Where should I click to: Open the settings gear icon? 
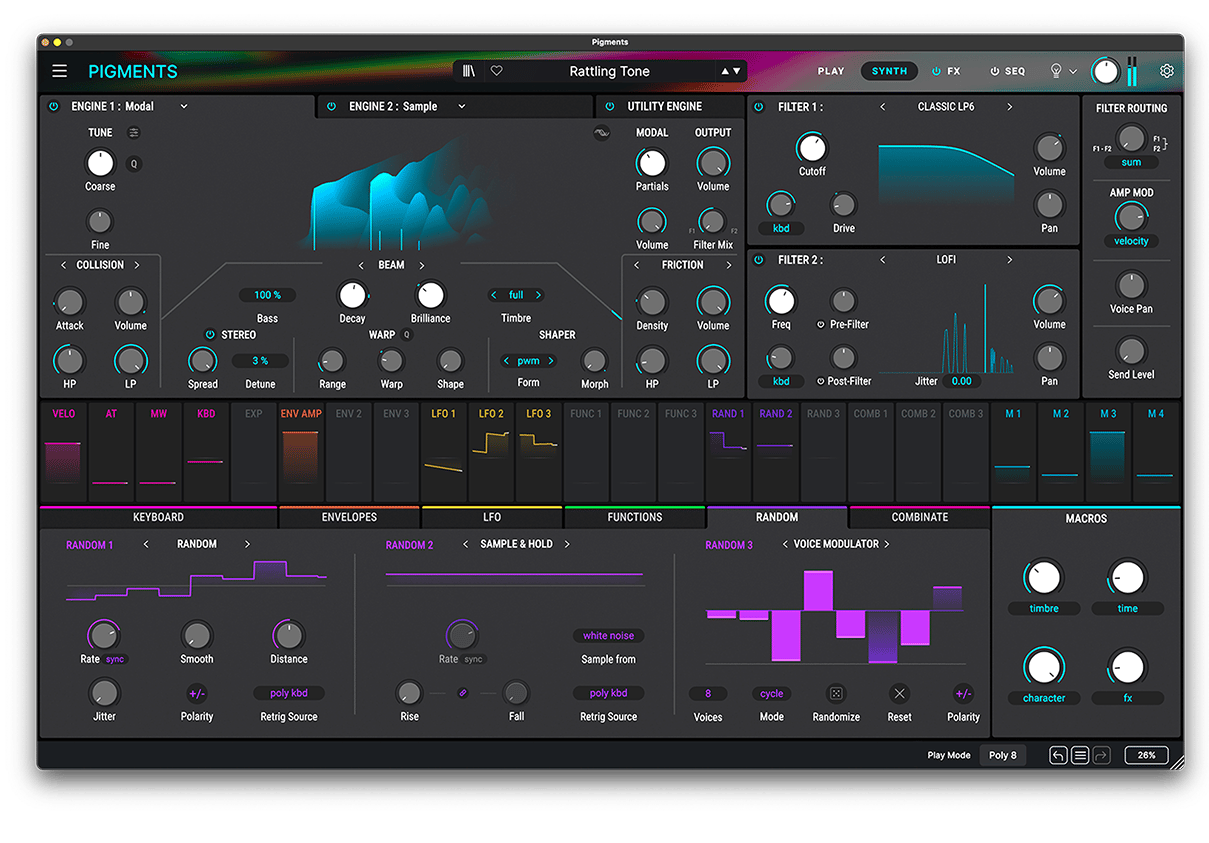[x=1166, y=71]
